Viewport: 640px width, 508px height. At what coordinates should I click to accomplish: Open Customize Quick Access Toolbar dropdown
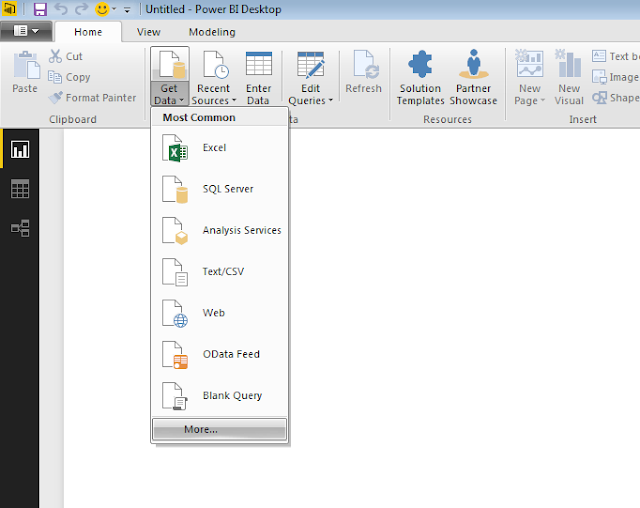click(x=127, y=10)
